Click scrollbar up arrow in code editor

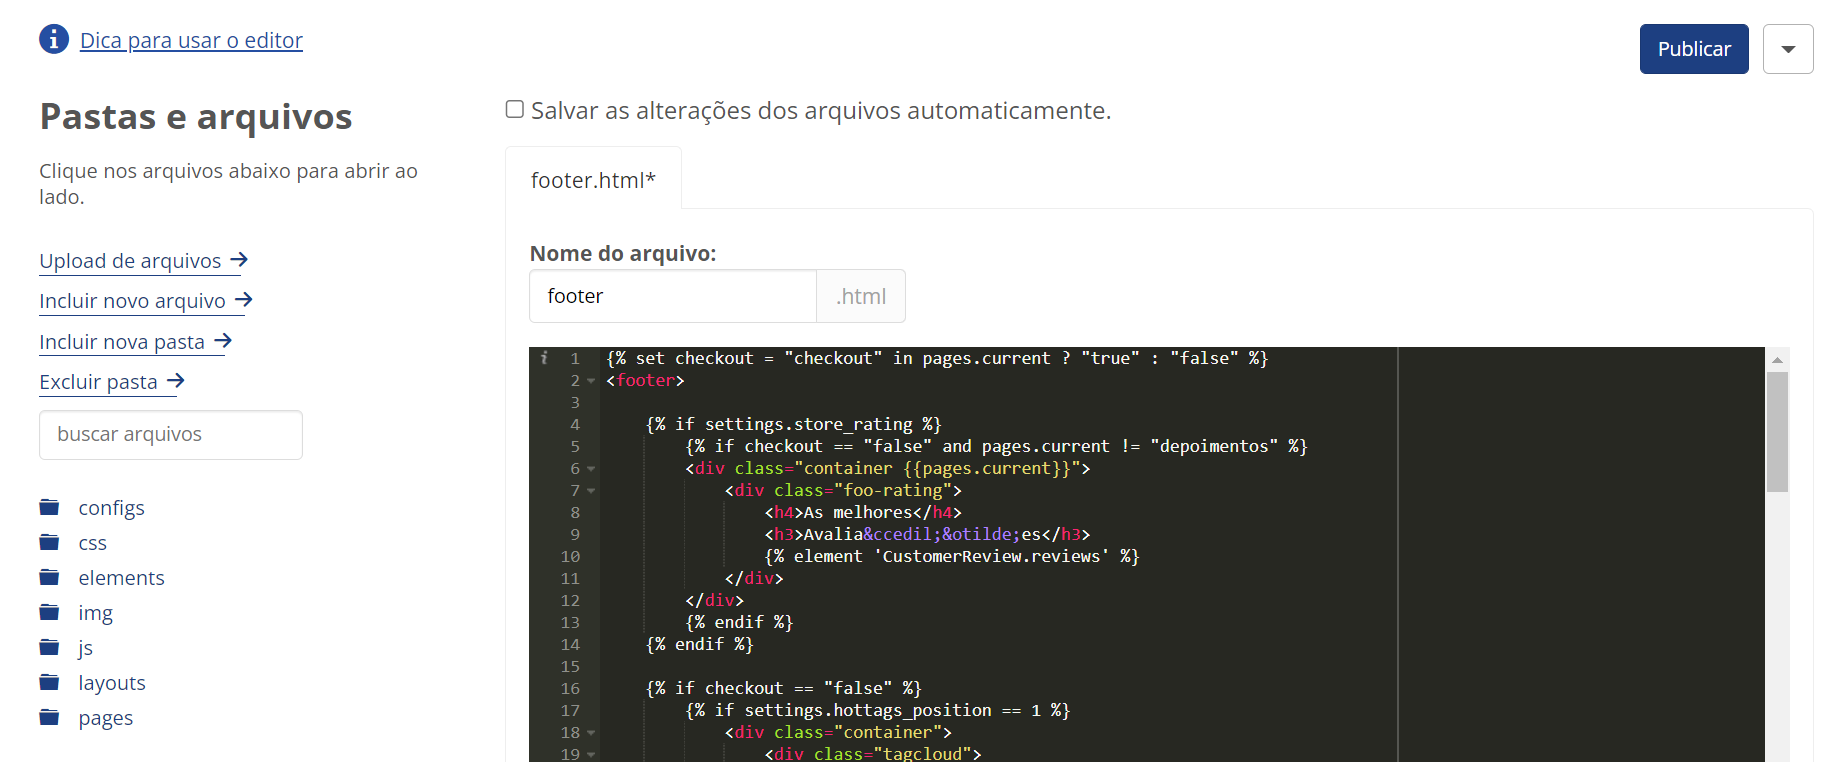pos(1777,359)
